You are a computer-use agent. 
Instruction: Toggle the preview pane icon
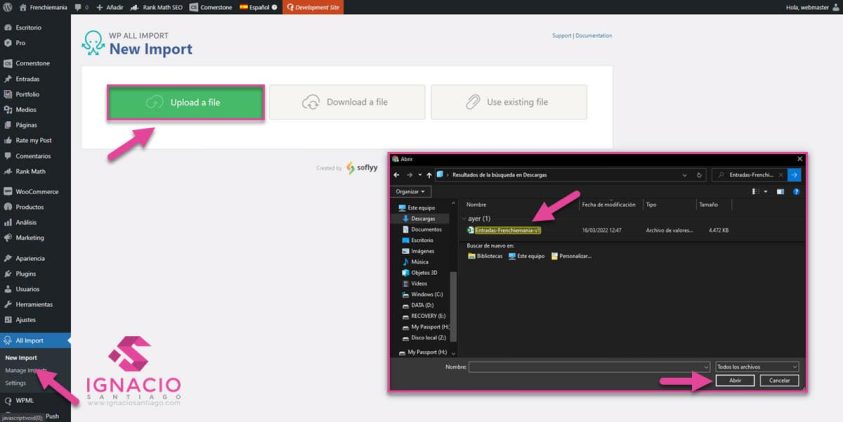780,191
